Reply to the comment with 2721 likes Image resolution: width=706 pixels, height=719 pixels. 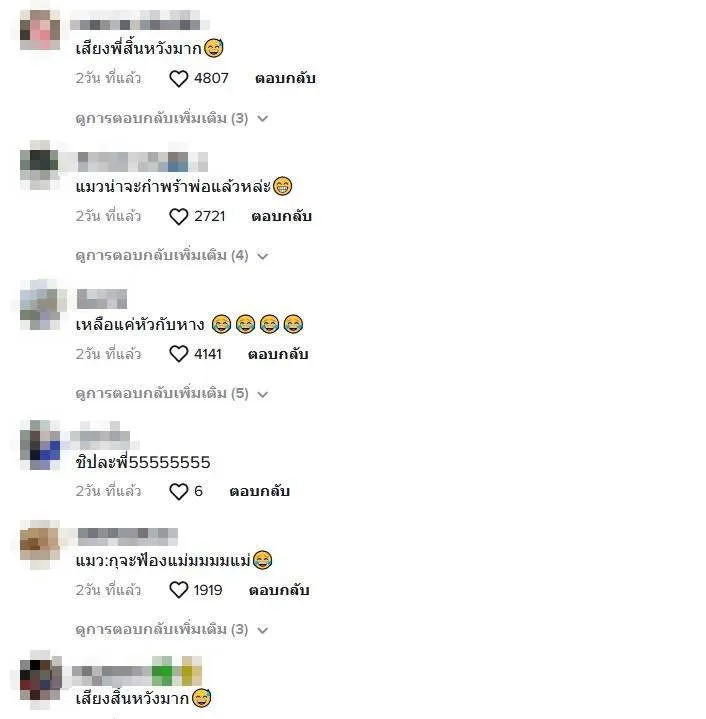tap(281, 216)
